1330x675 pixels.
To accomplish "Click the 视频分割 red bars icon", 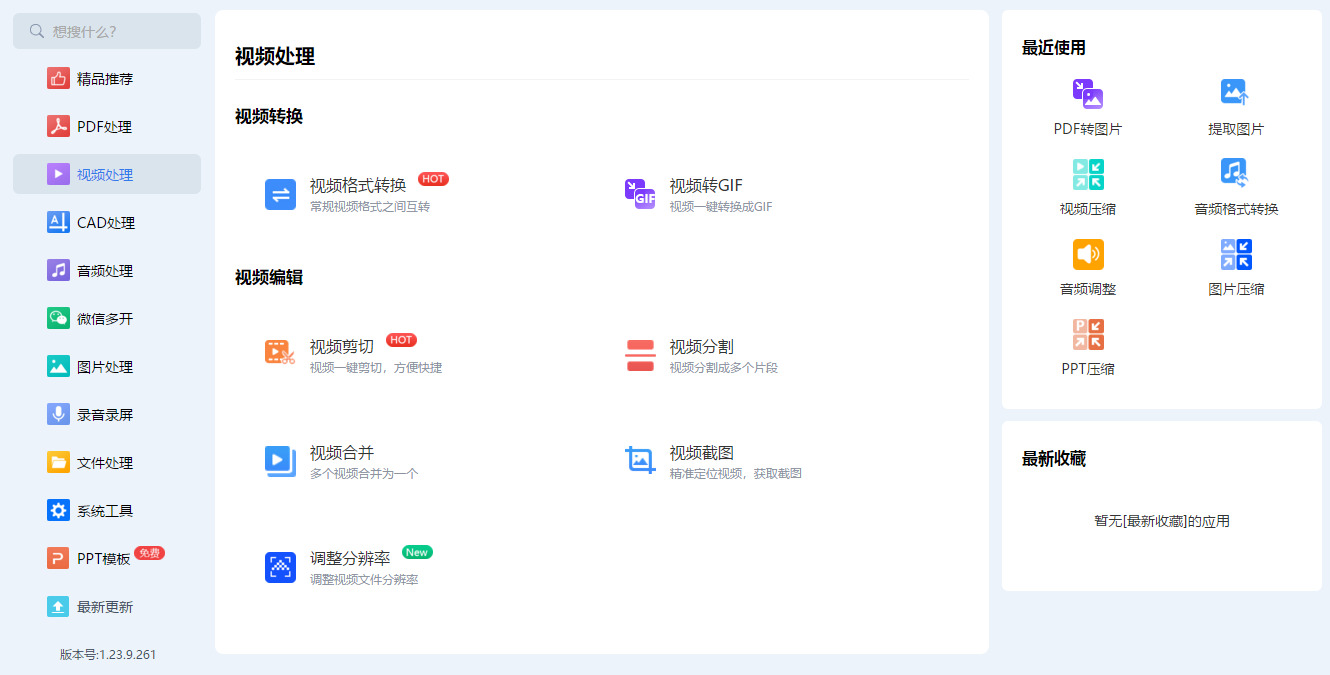I will (640, 355).
